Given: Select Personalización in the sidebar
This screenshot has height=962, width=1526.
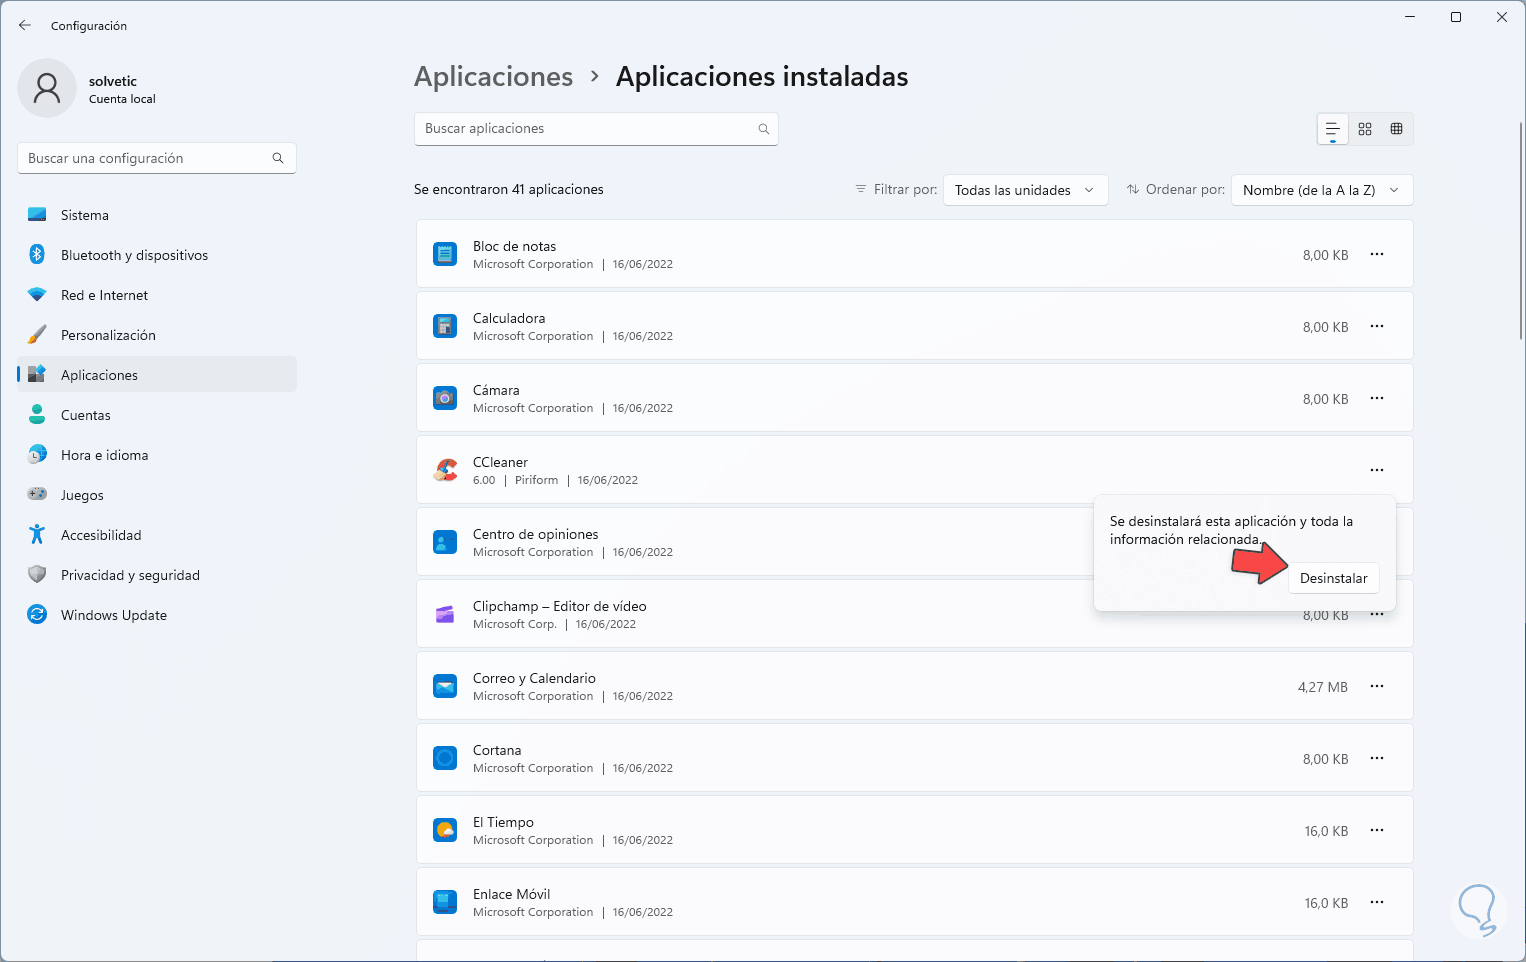Looking at the screenshot, I should 108,335.
